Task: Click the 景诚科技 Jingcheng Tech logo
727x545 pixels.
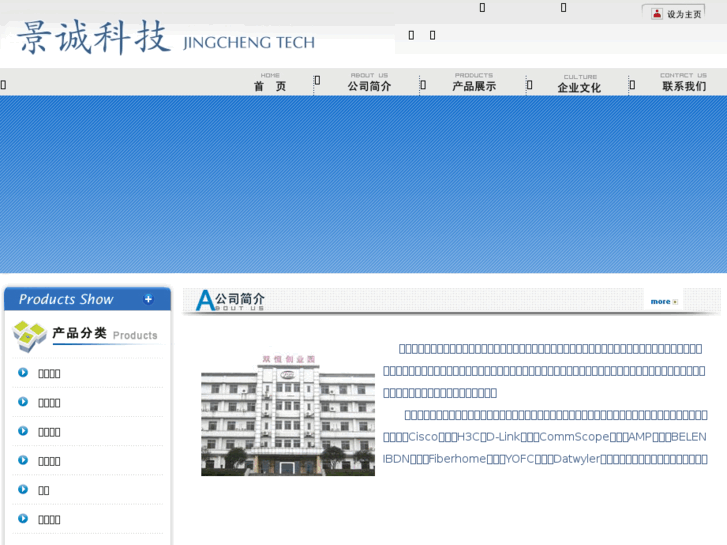Action: click(165, 38)
